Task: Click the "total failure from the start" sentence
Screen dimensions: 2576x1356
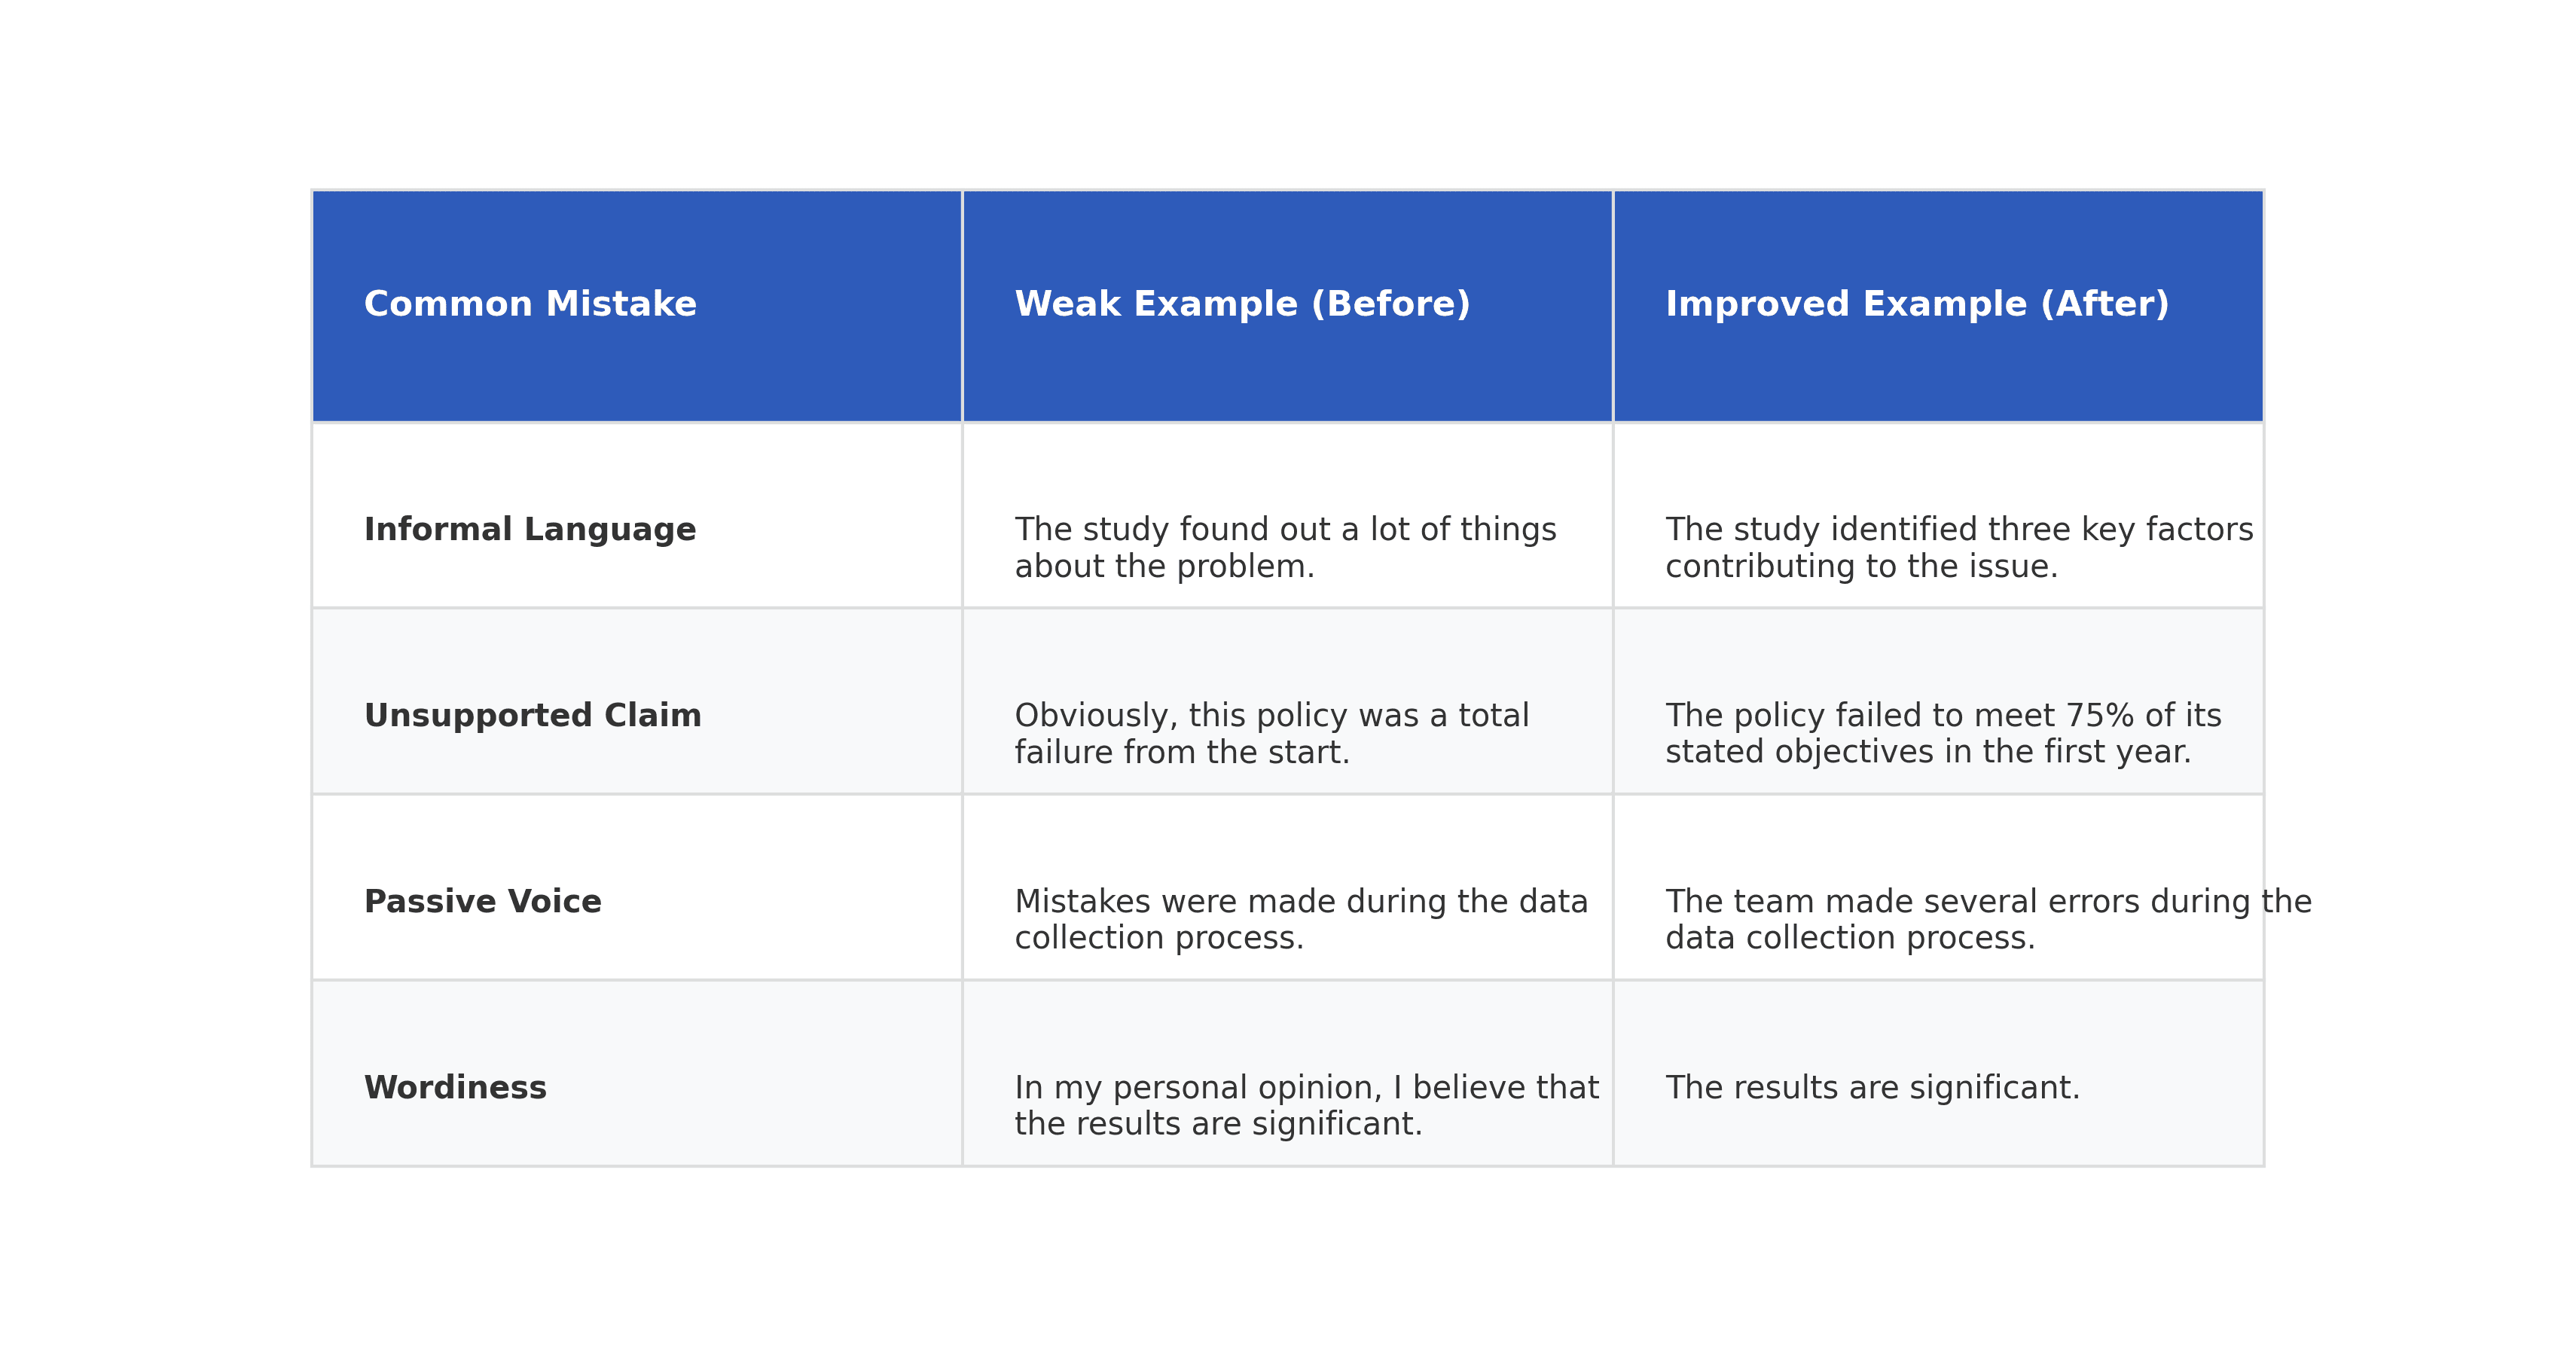Action: (x=1271, y=734)
